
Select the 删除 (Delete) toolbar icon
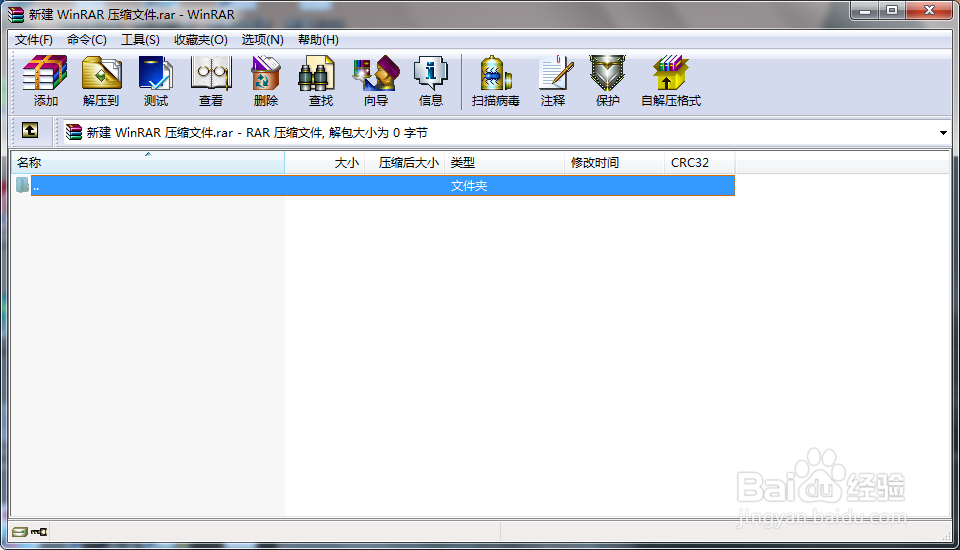[266, 81]
